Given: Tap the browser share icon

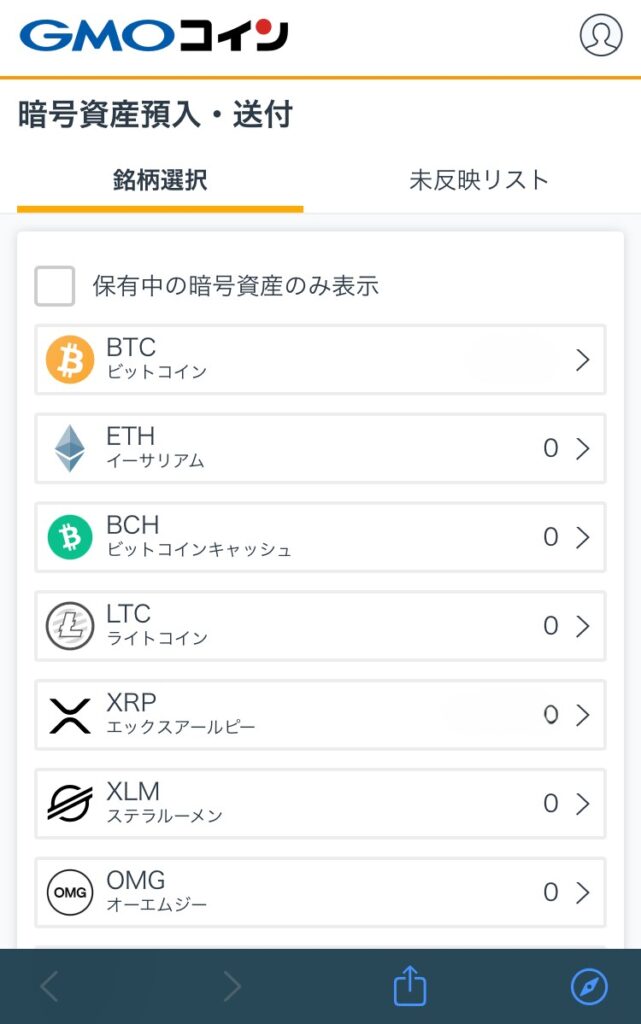Looking at the screenshot, I should (410, 988).
